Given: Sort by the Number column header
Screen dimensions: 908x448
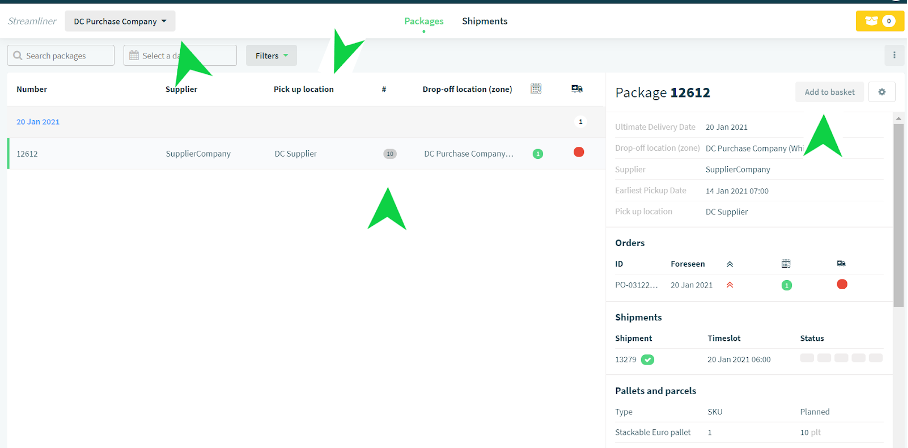Looking at the screenshot, I should click(x=32, y=89).
